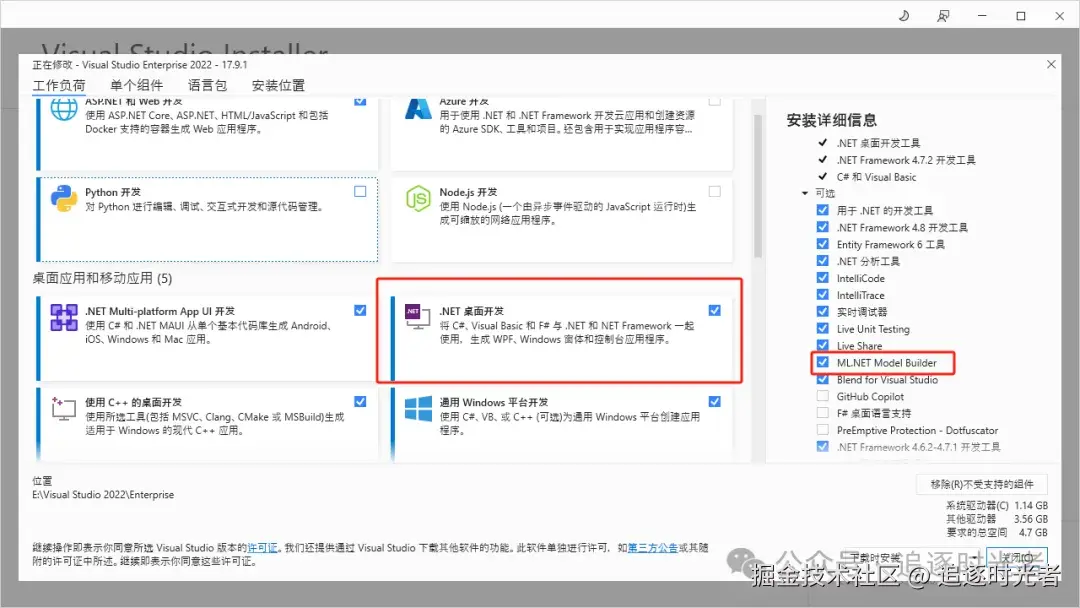Image resolution: width=1080 pixels, height=608 pixels.
Task: Switch to the 安装位置 tab
Action: coord(278,85)
